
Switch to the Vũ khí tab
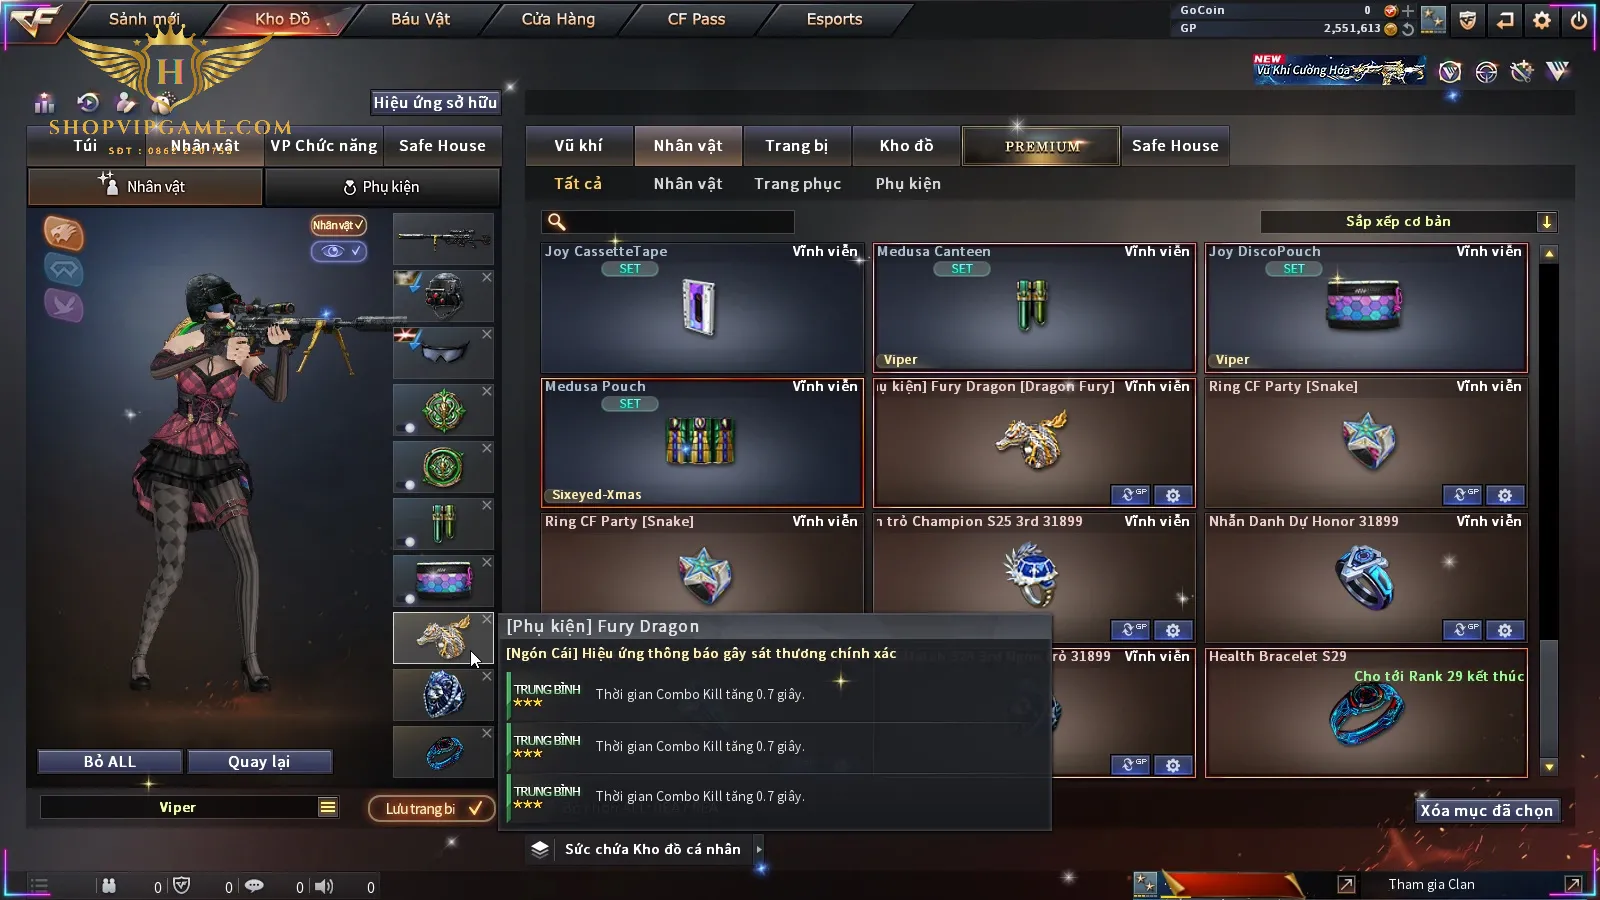point(579,146)
